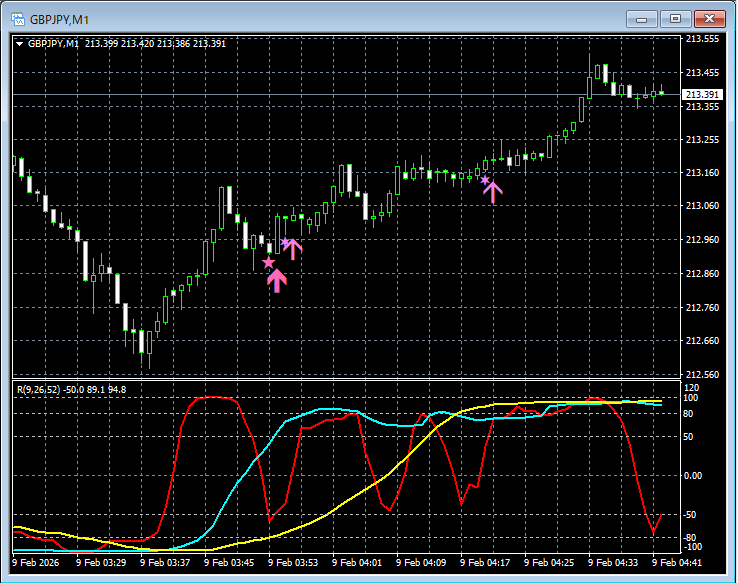Click the R(9,26,52) indicator label

(72, 390)
